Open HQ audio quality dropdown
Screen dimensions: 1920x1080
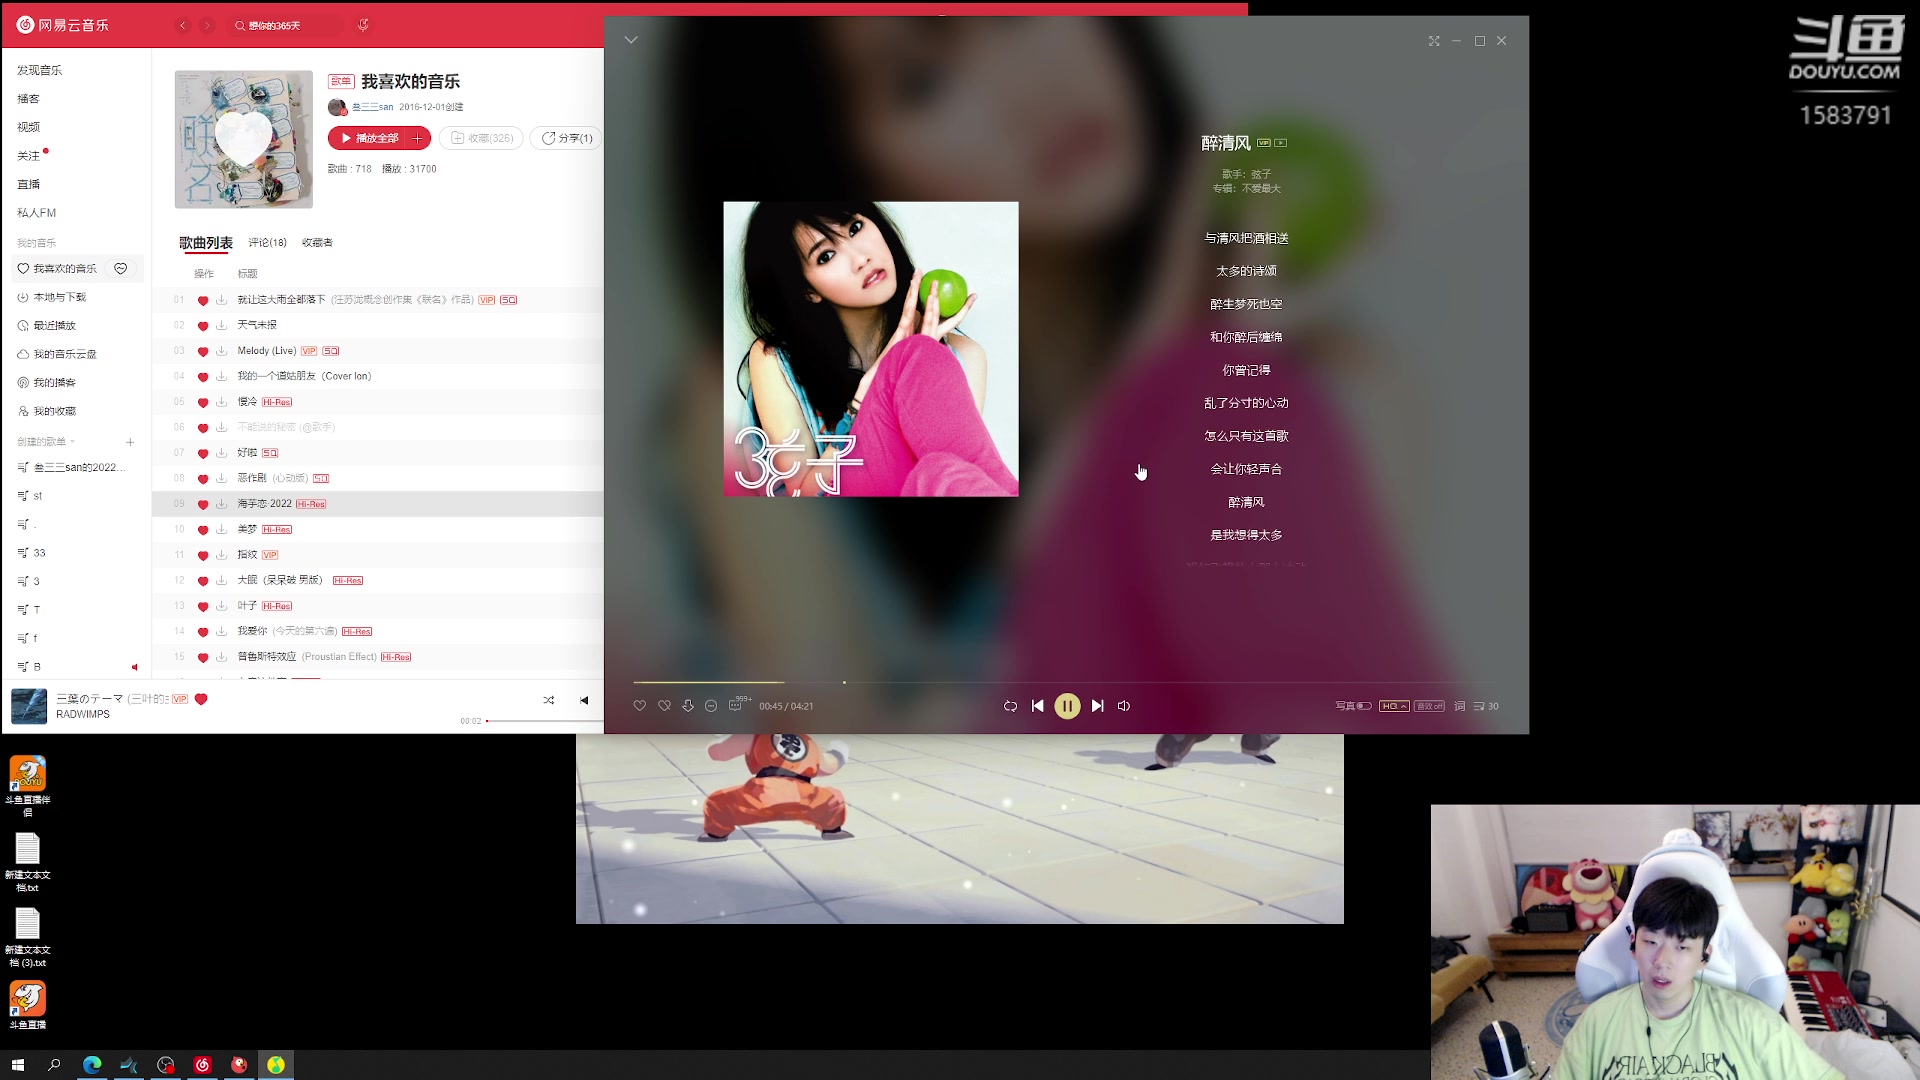[1394, 706]
